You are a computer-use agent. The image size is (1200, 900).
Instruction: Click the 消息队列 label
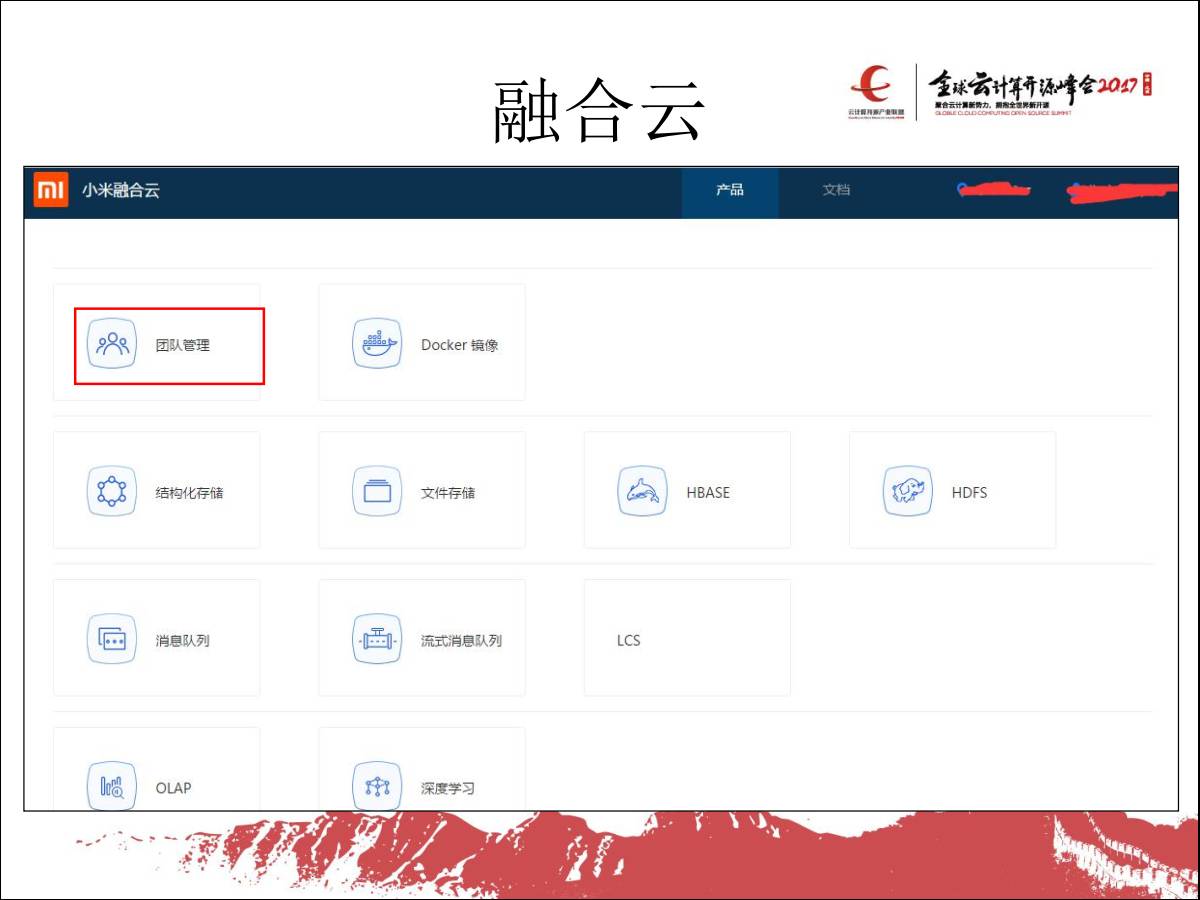[183, 641]
